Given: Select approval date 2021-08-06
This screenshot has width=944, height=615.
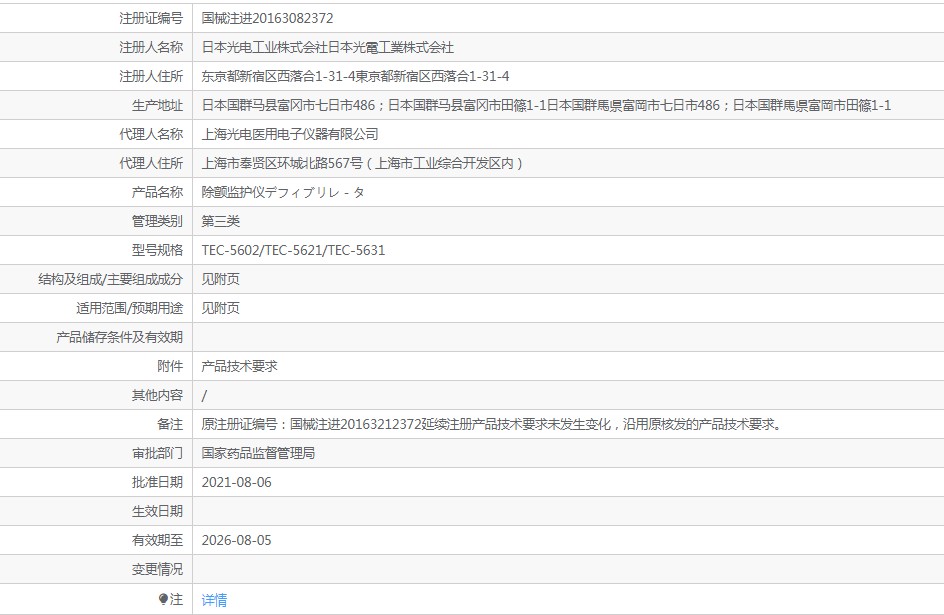Looking at the screenshot, I should pyautogui.click(x=237, y=482).
